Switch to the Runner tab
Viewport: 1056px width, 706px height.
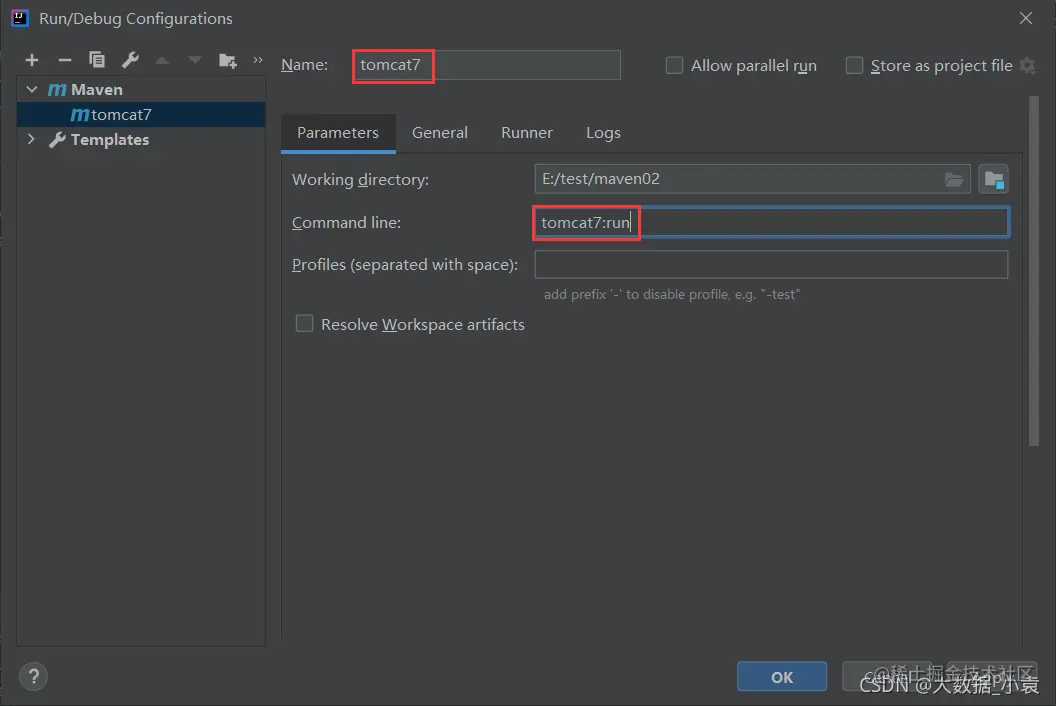tap(527, 133)
